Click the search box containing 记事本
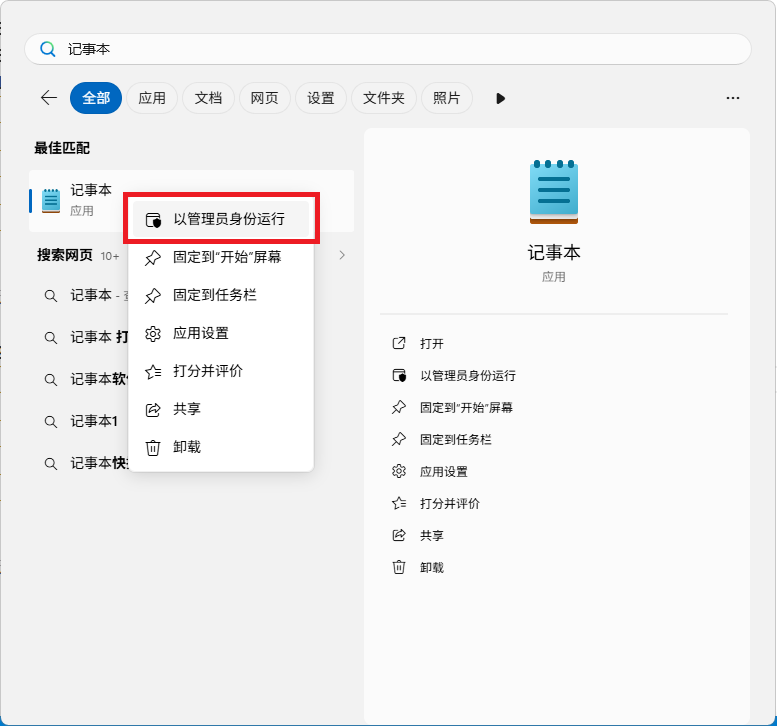 (x=388, y=49)
